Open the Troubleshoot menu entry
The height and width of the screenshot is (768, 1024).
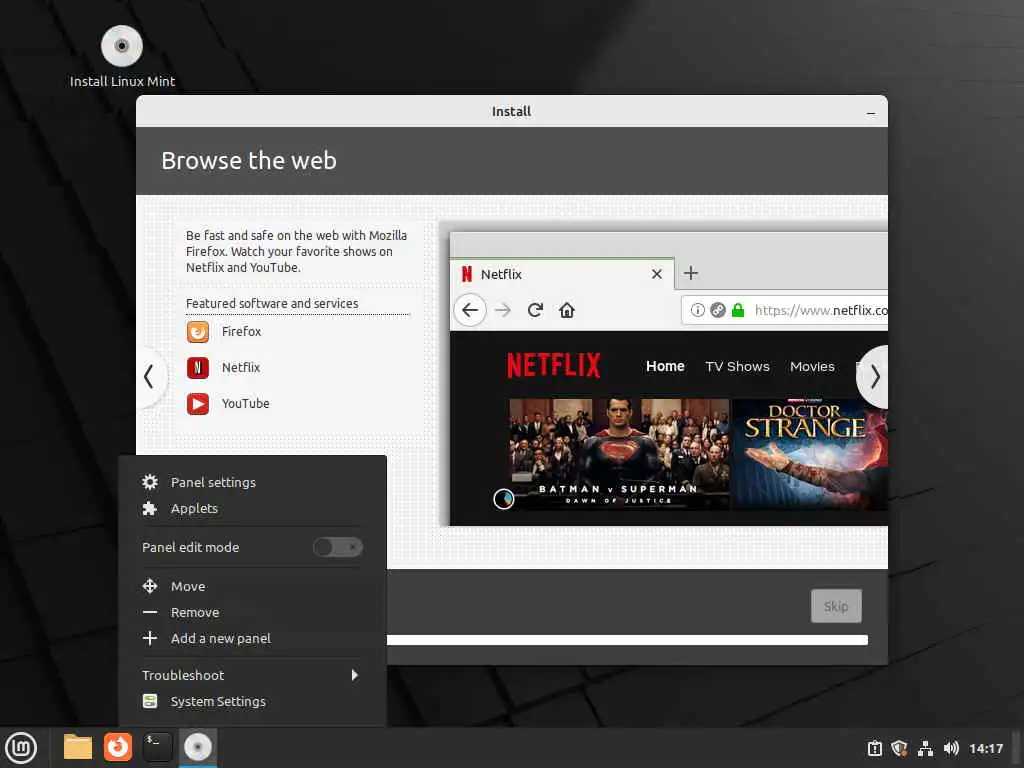tap(253, 675)
